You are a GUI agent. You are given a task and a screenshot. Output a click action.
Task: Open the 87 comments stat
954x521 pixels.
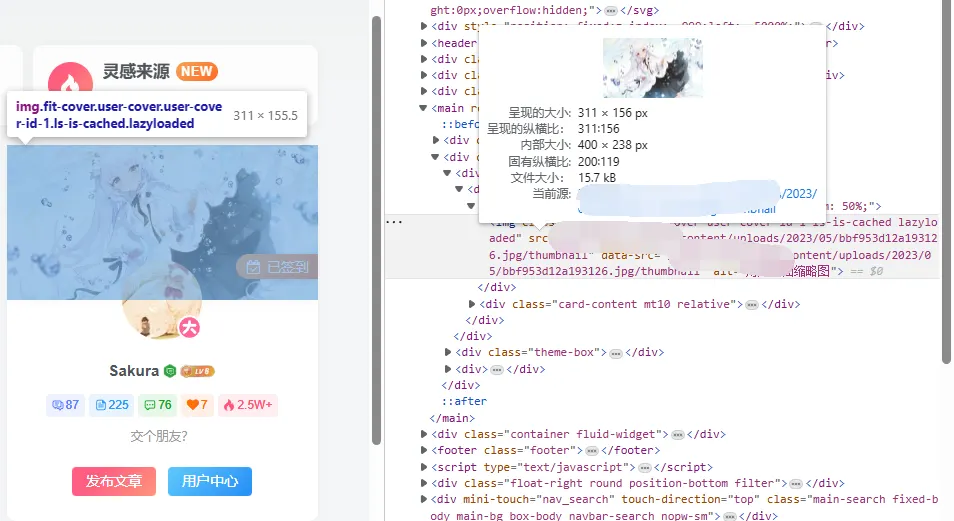click(65, 405)
